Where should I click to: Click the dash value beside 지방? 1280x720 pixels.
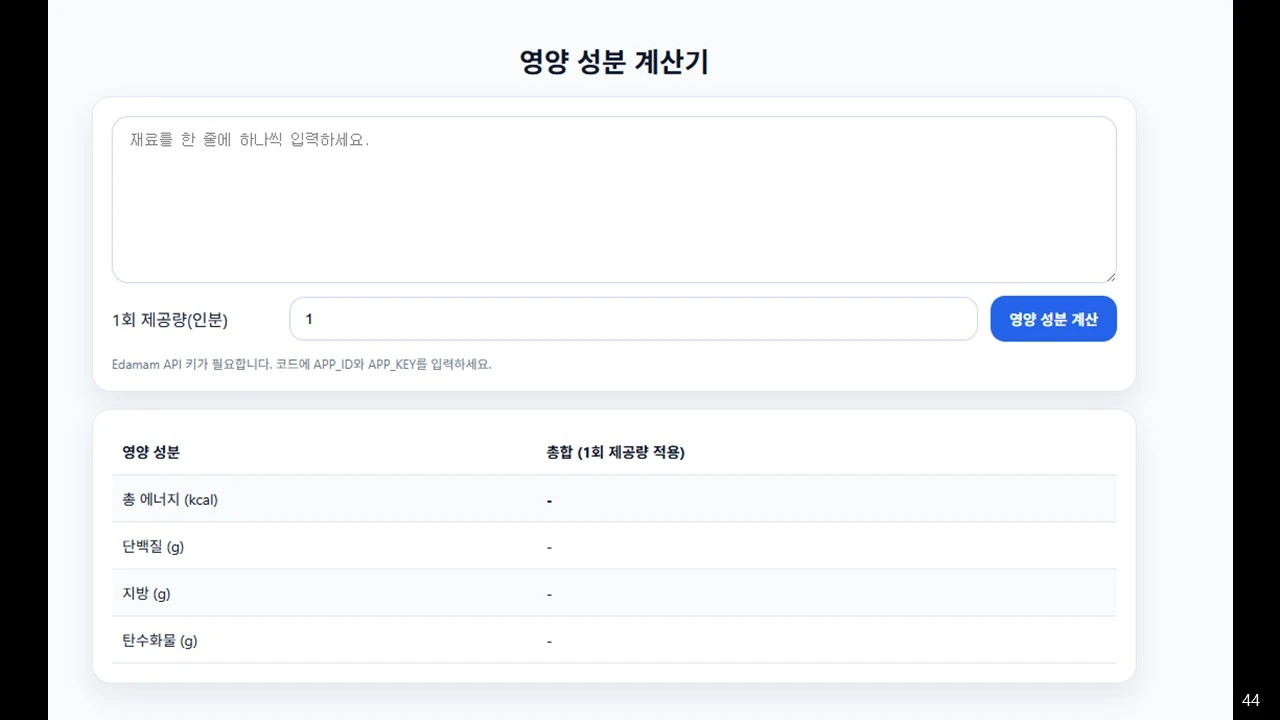(x=548, y=593)
